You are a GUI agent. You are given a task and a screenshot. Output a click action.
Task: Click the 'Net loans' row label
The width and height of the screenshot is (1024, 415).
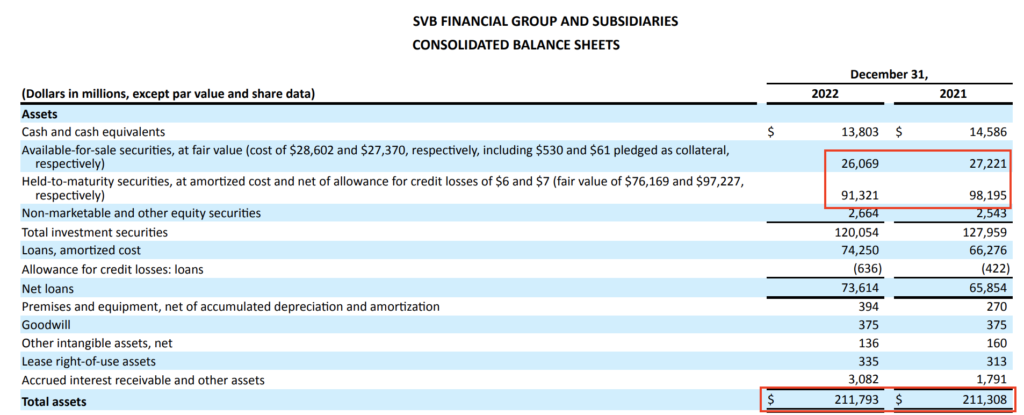tap(48, 288)
